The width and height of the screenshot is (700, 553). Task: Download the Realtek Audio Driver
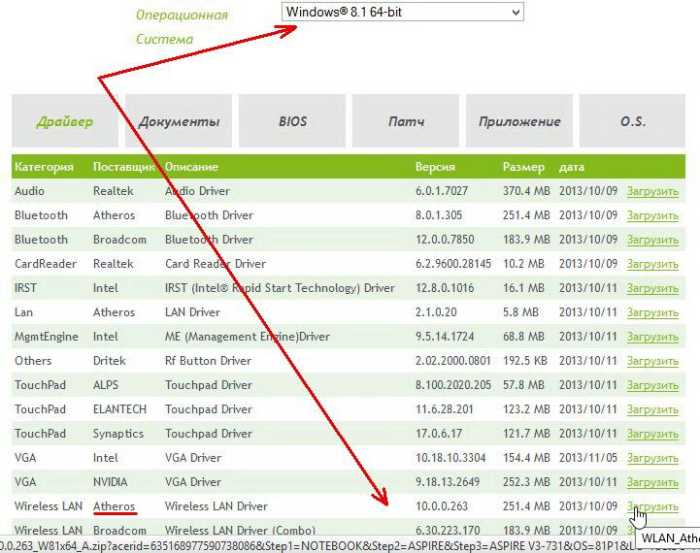(x=652, y=191)
